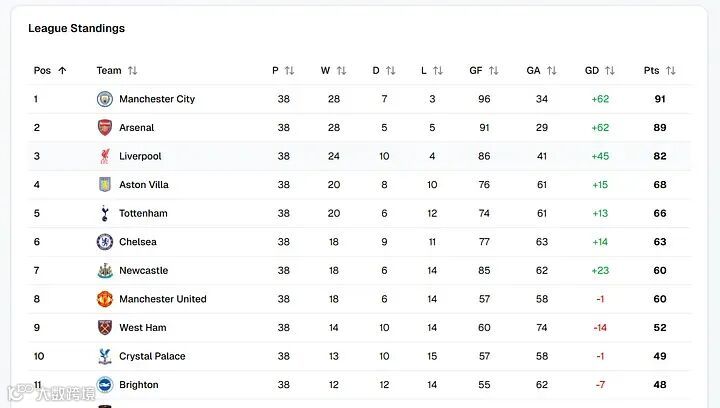Sort by draws using D header
Image resolution: width=720 pixels, height=408 pixels.
click(x=384, y=70)
